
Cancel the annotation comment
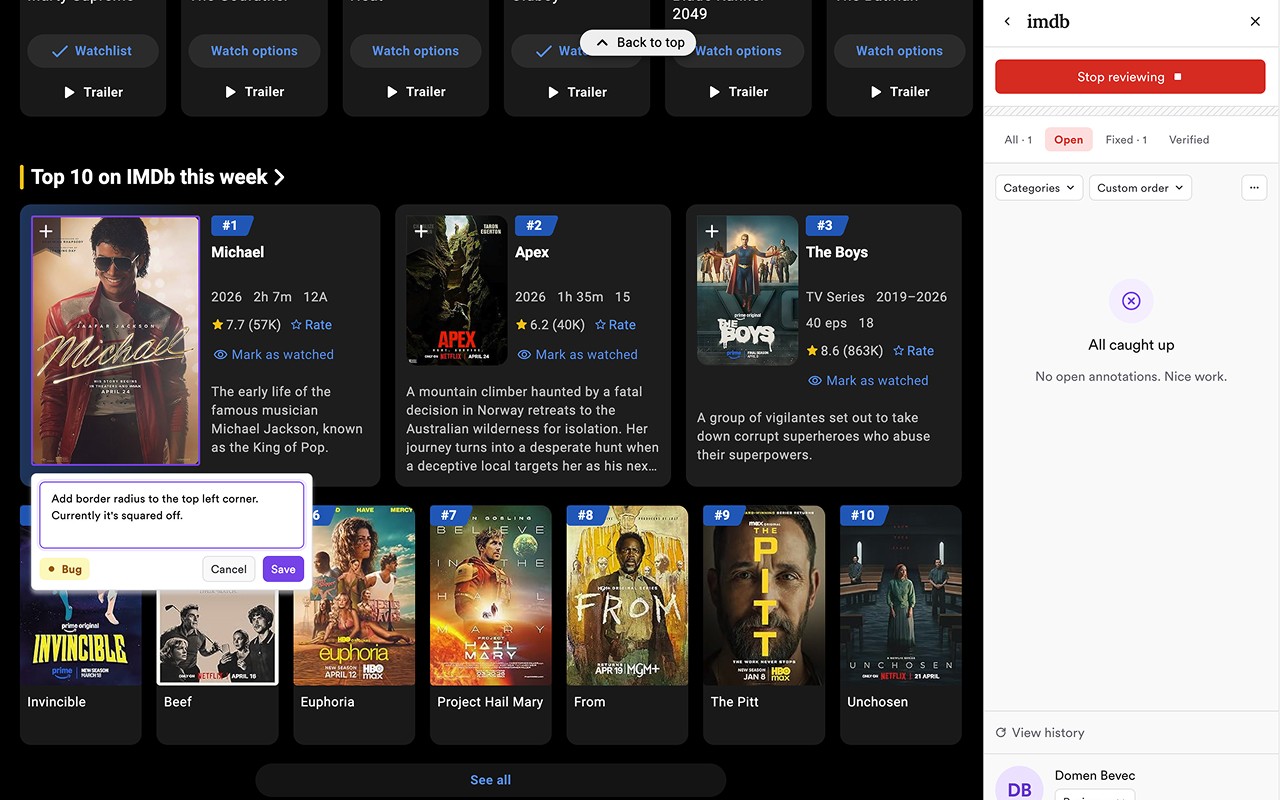228,569
